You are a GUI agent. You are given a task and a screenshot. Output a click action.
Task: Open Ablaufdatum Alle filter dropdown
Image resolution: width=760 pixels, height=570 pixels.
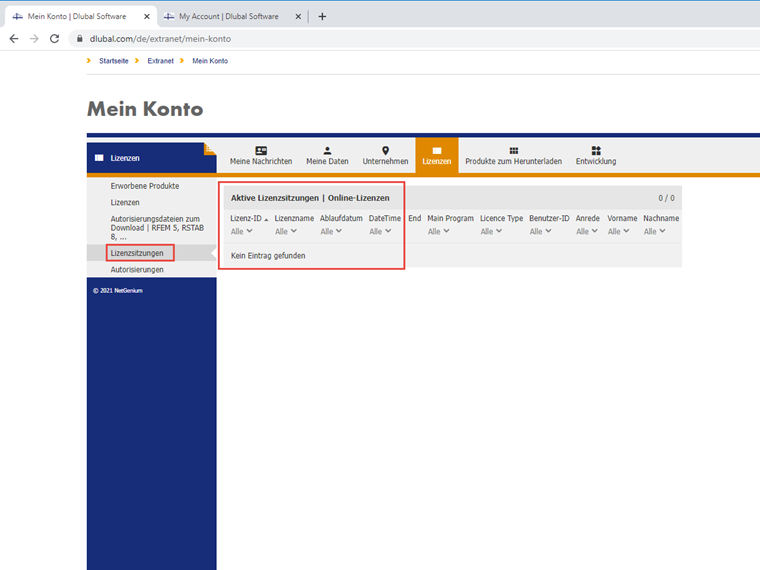[331, 232]
